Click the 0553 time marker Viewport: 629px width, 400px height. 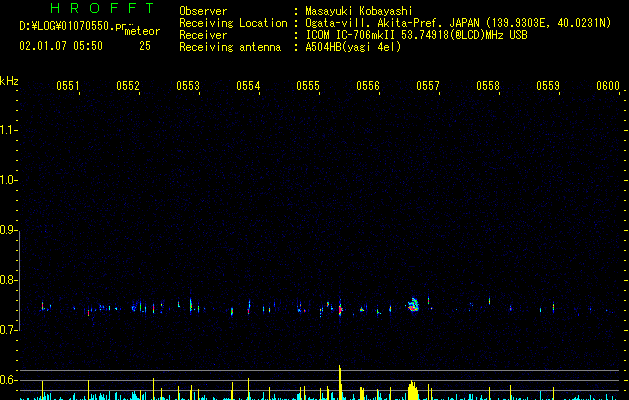[188, 85]
